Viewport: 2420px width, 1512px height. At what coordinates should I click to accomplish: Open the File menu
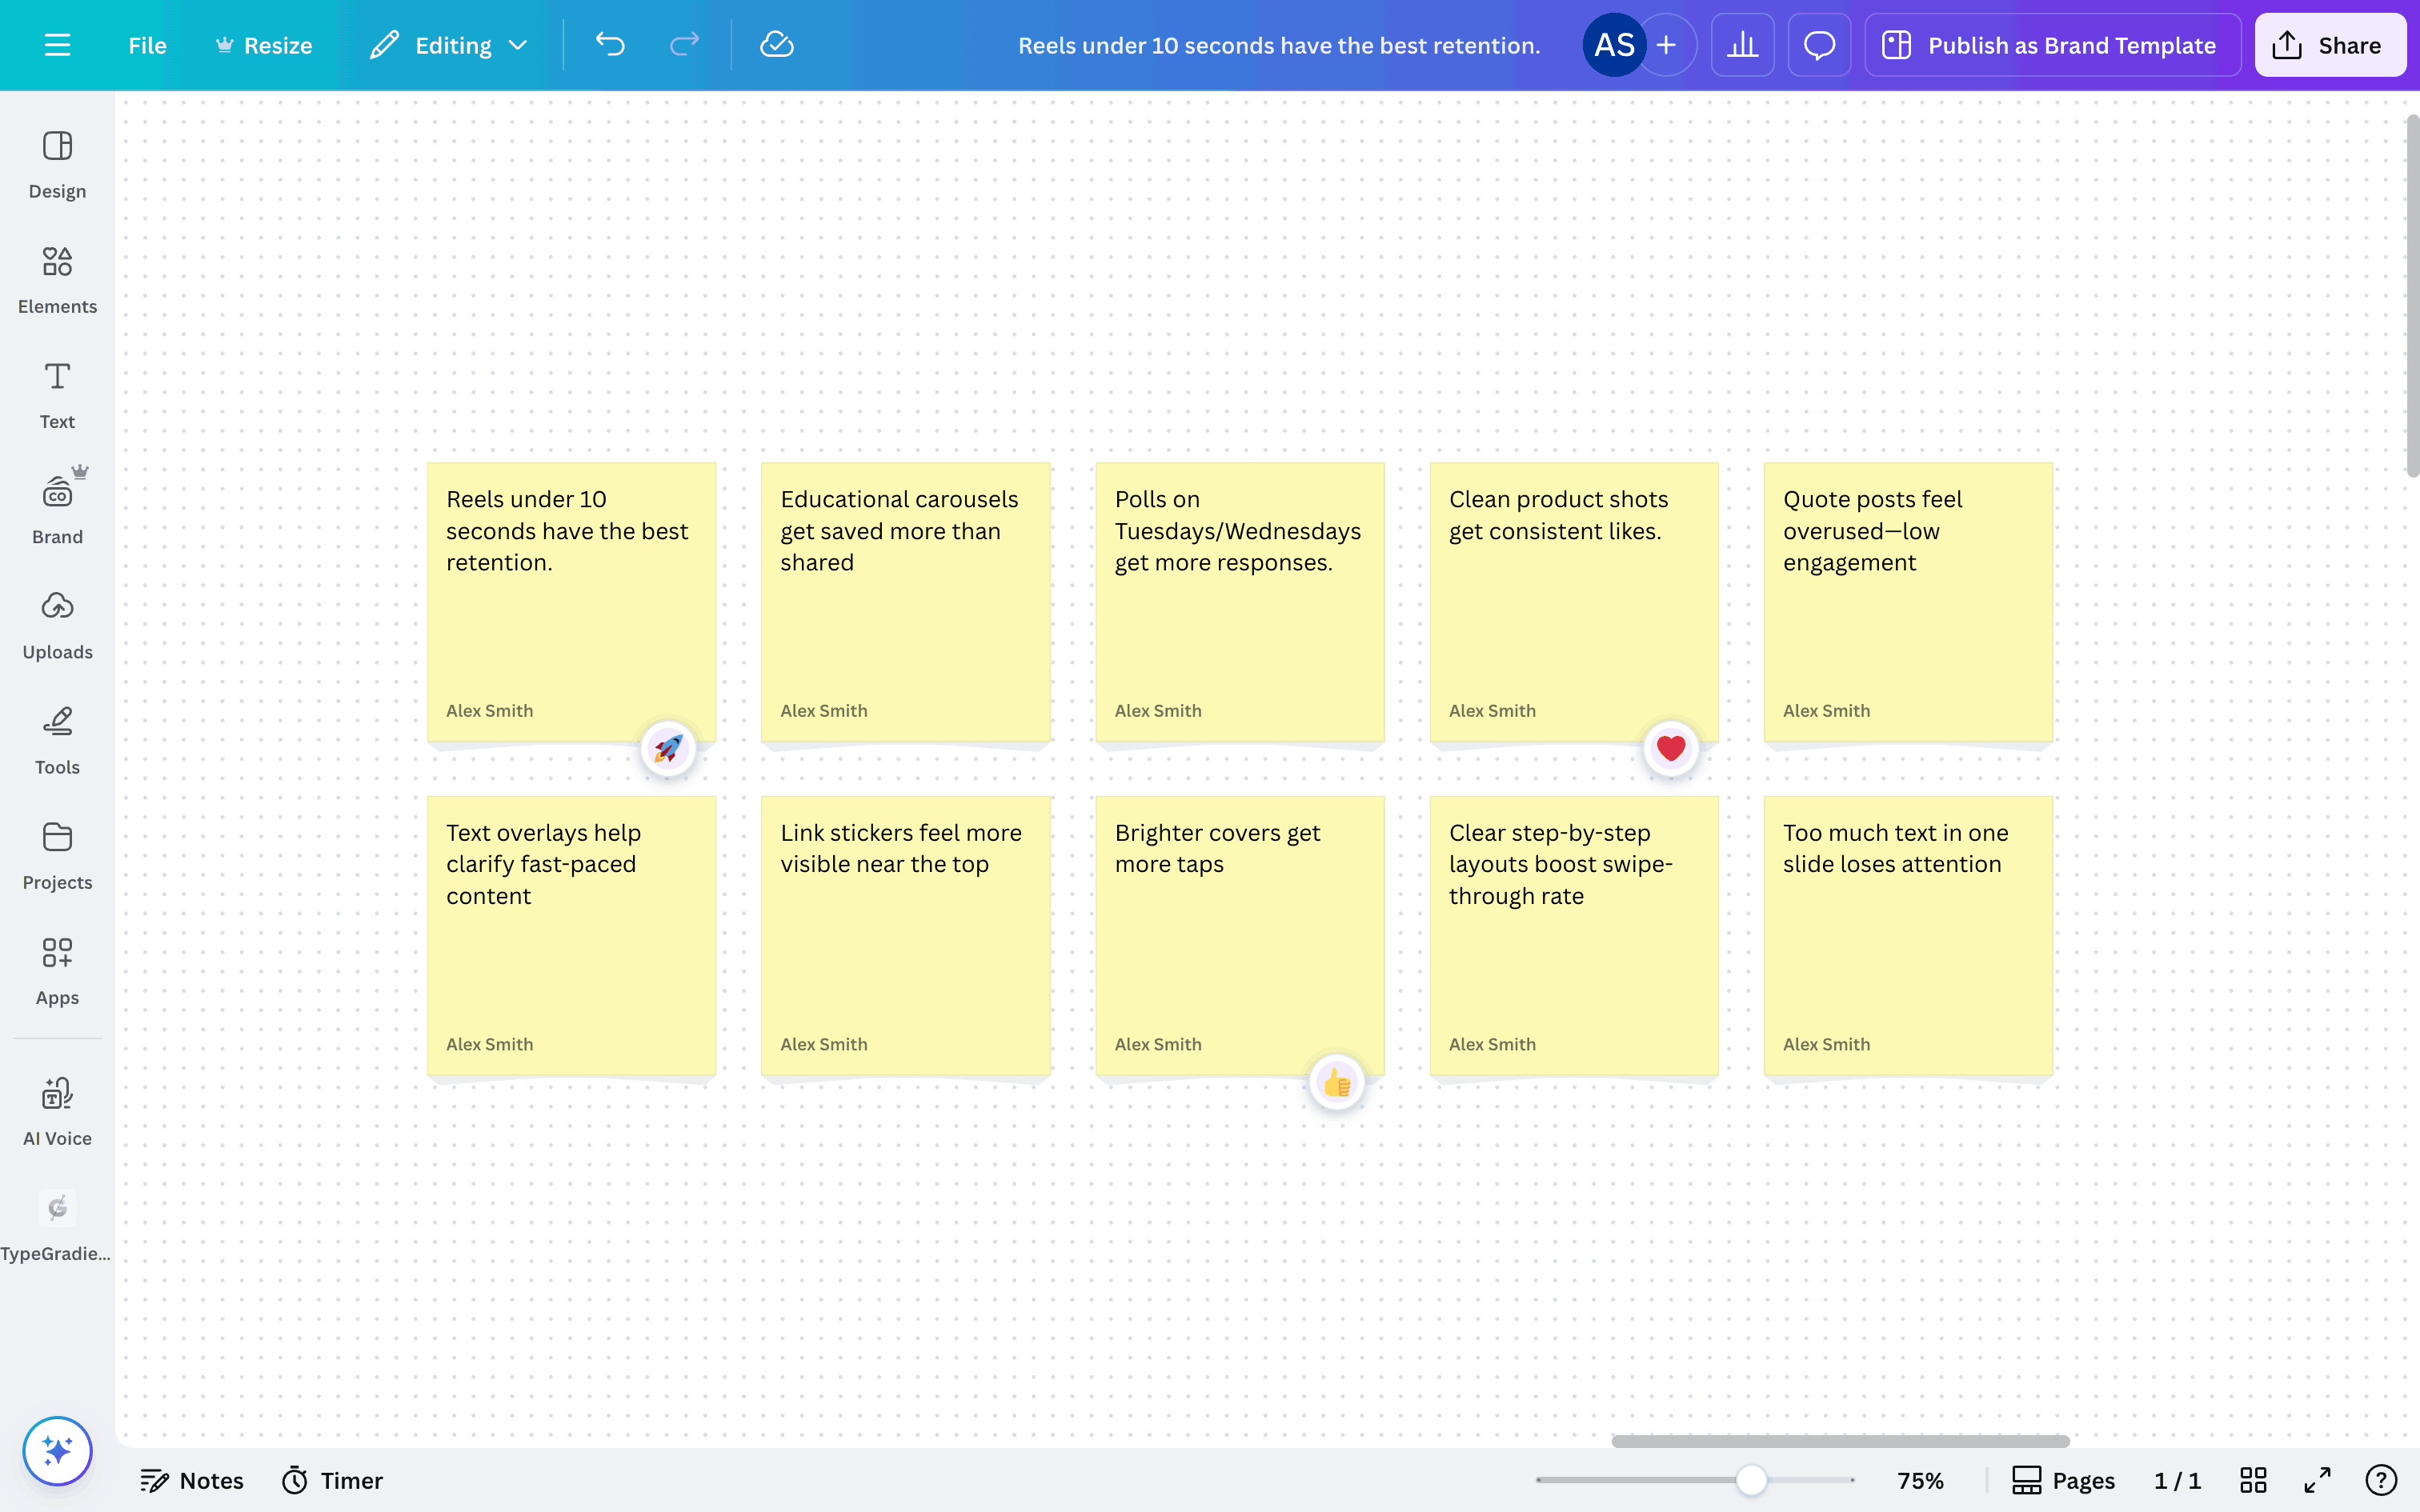147,45
